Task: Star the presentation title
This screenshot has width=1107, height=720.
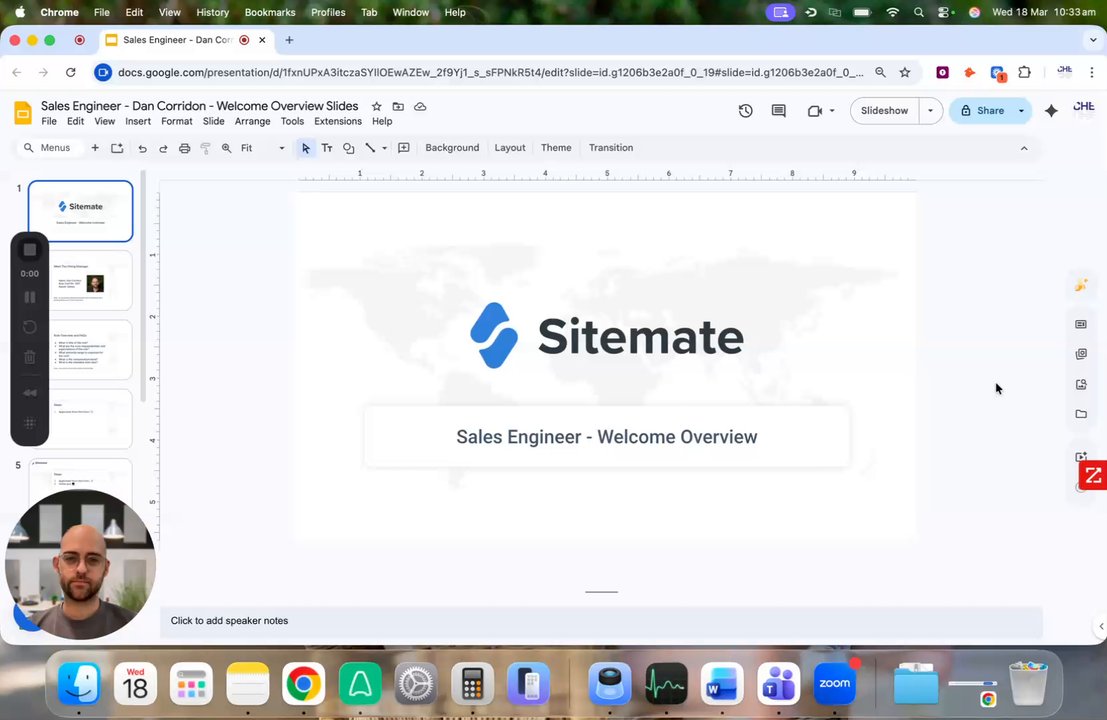Action: coord(376,107)
